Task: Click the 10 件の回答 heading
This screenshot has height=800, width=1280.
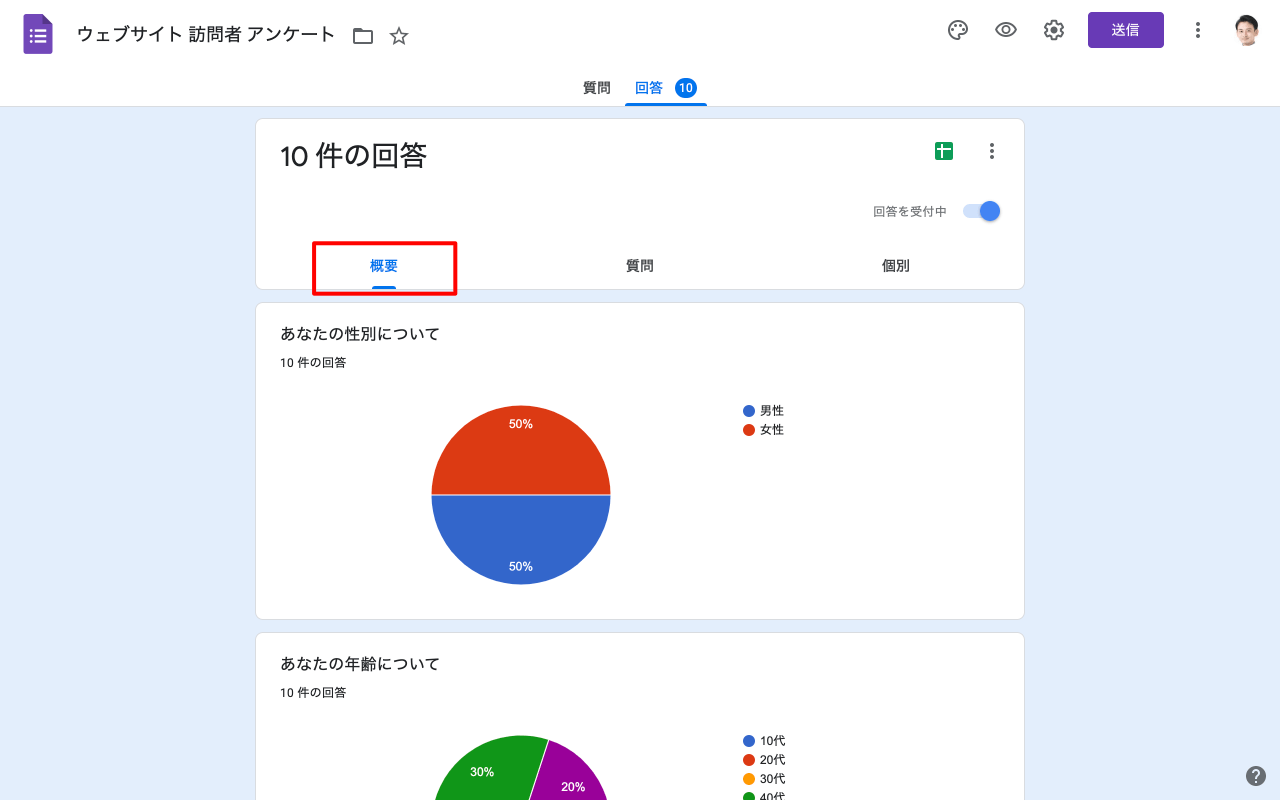Action: tap(353, 156)
